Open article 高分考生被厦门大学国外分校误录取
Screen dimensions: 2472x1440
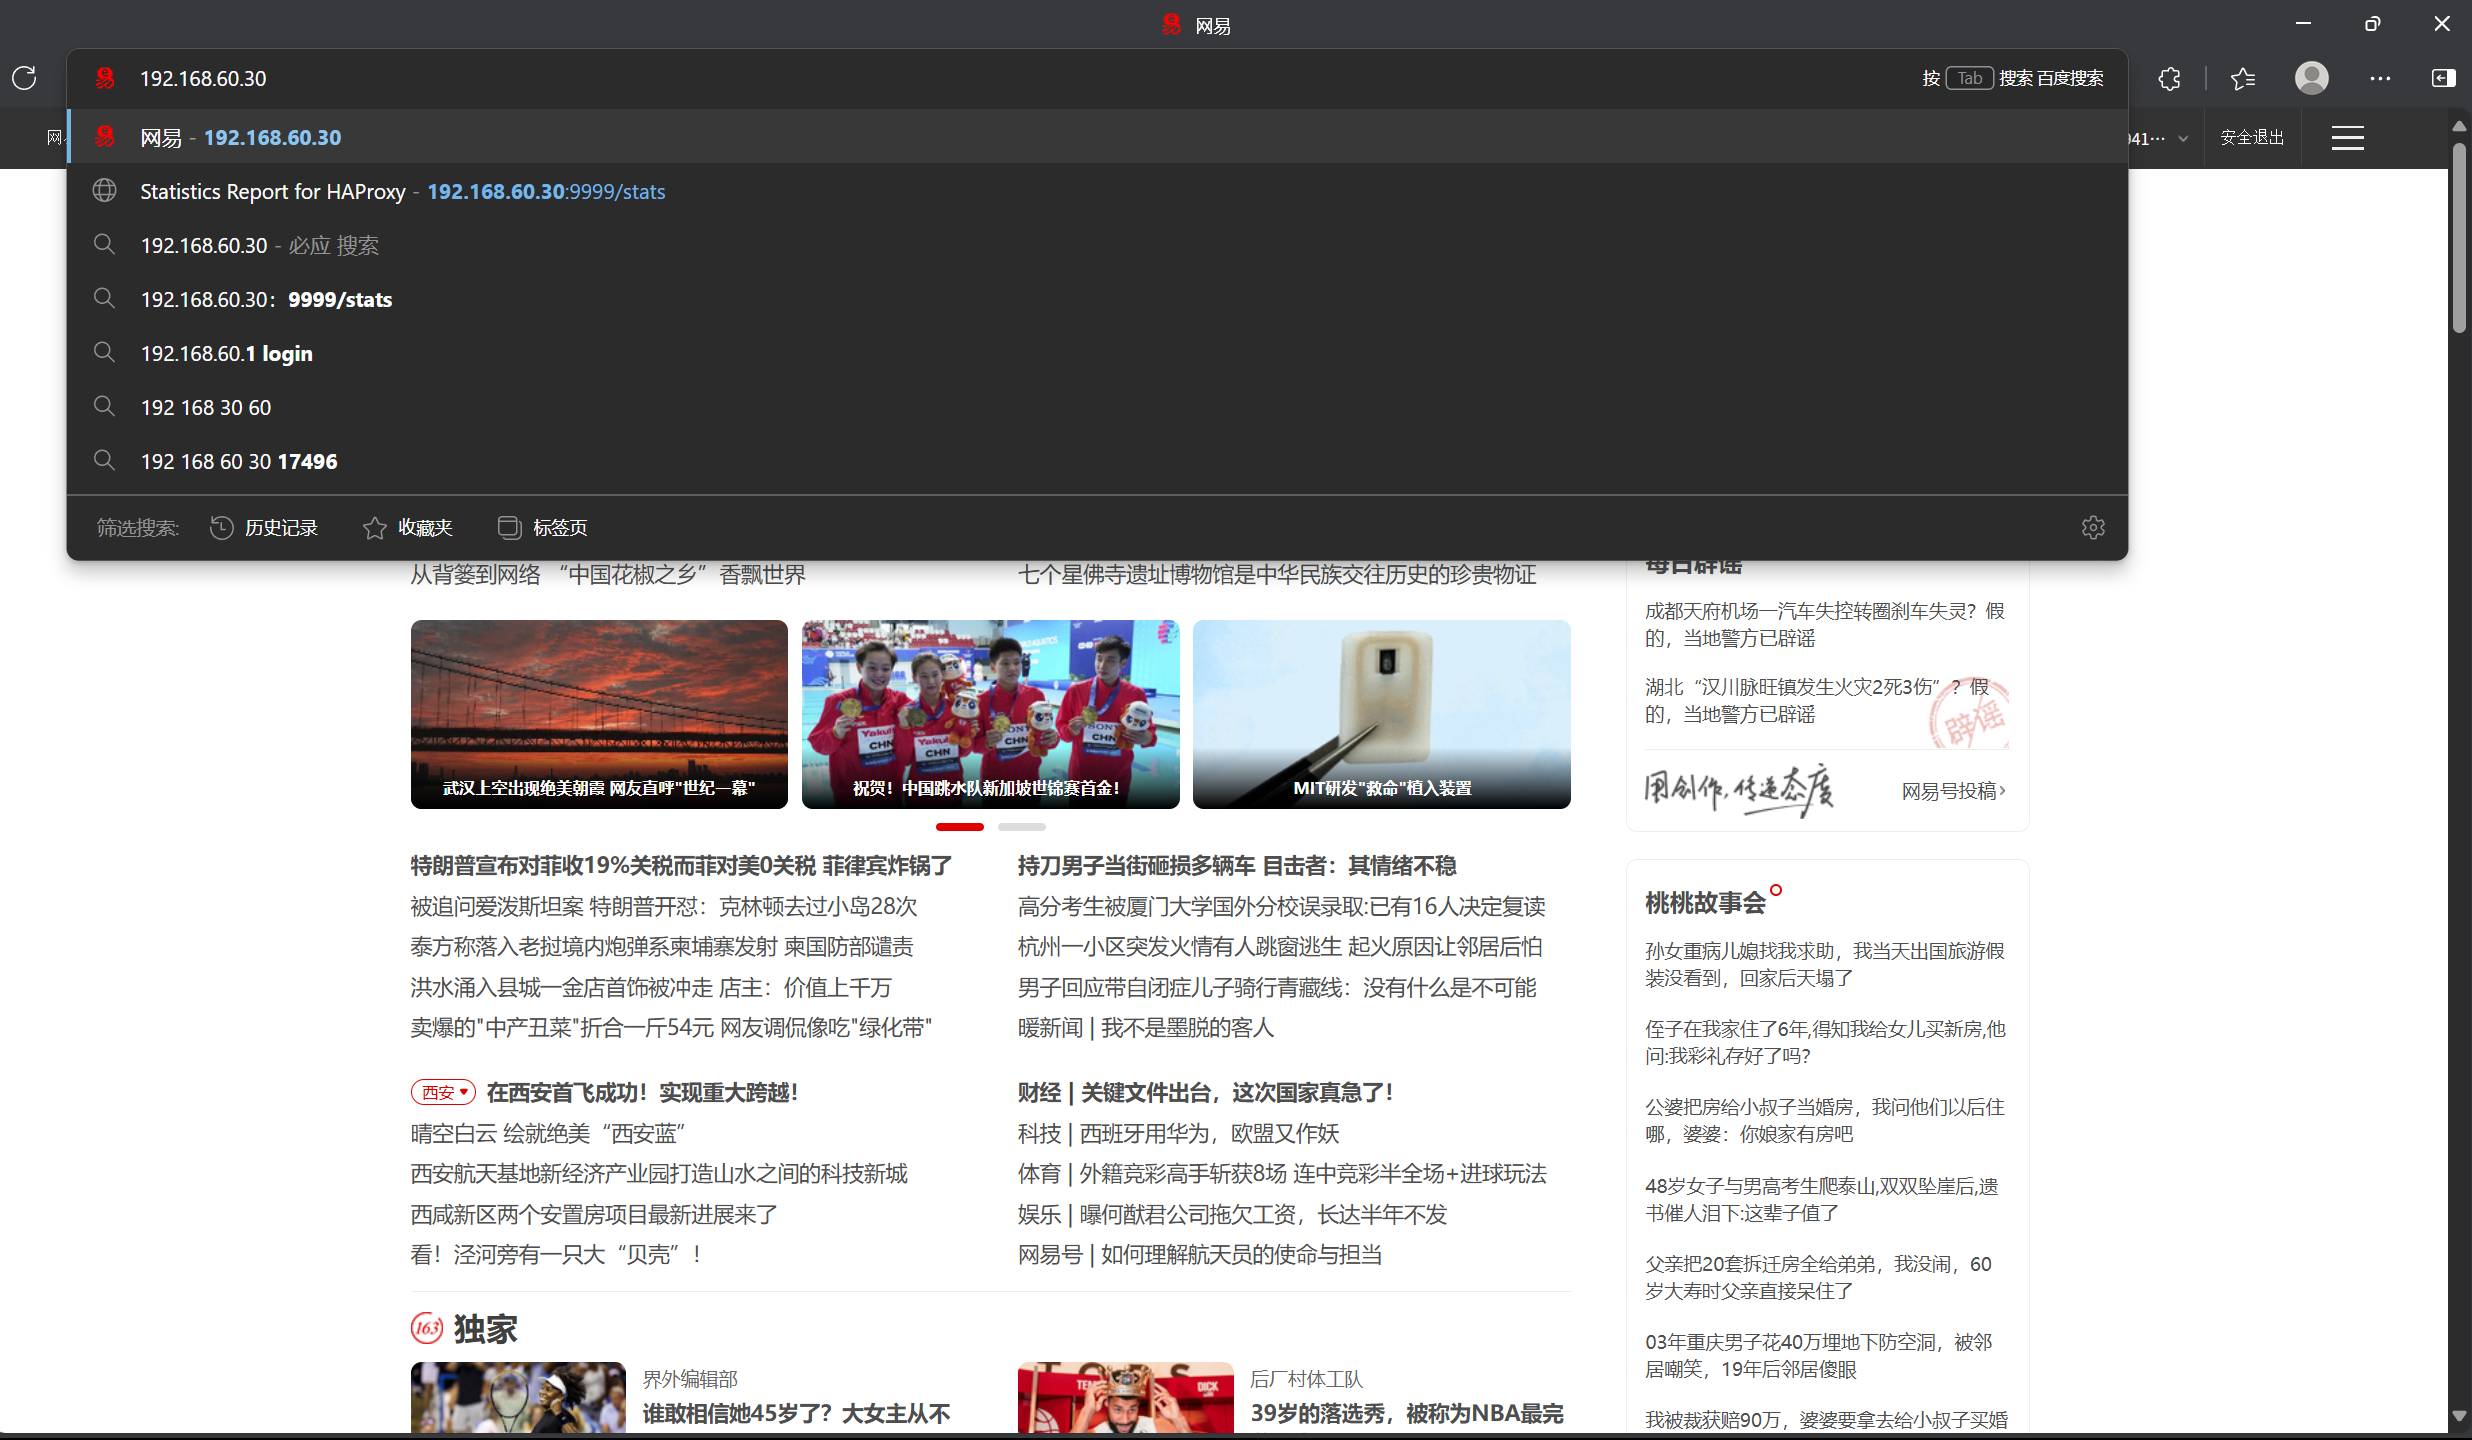pos(1282,906)
